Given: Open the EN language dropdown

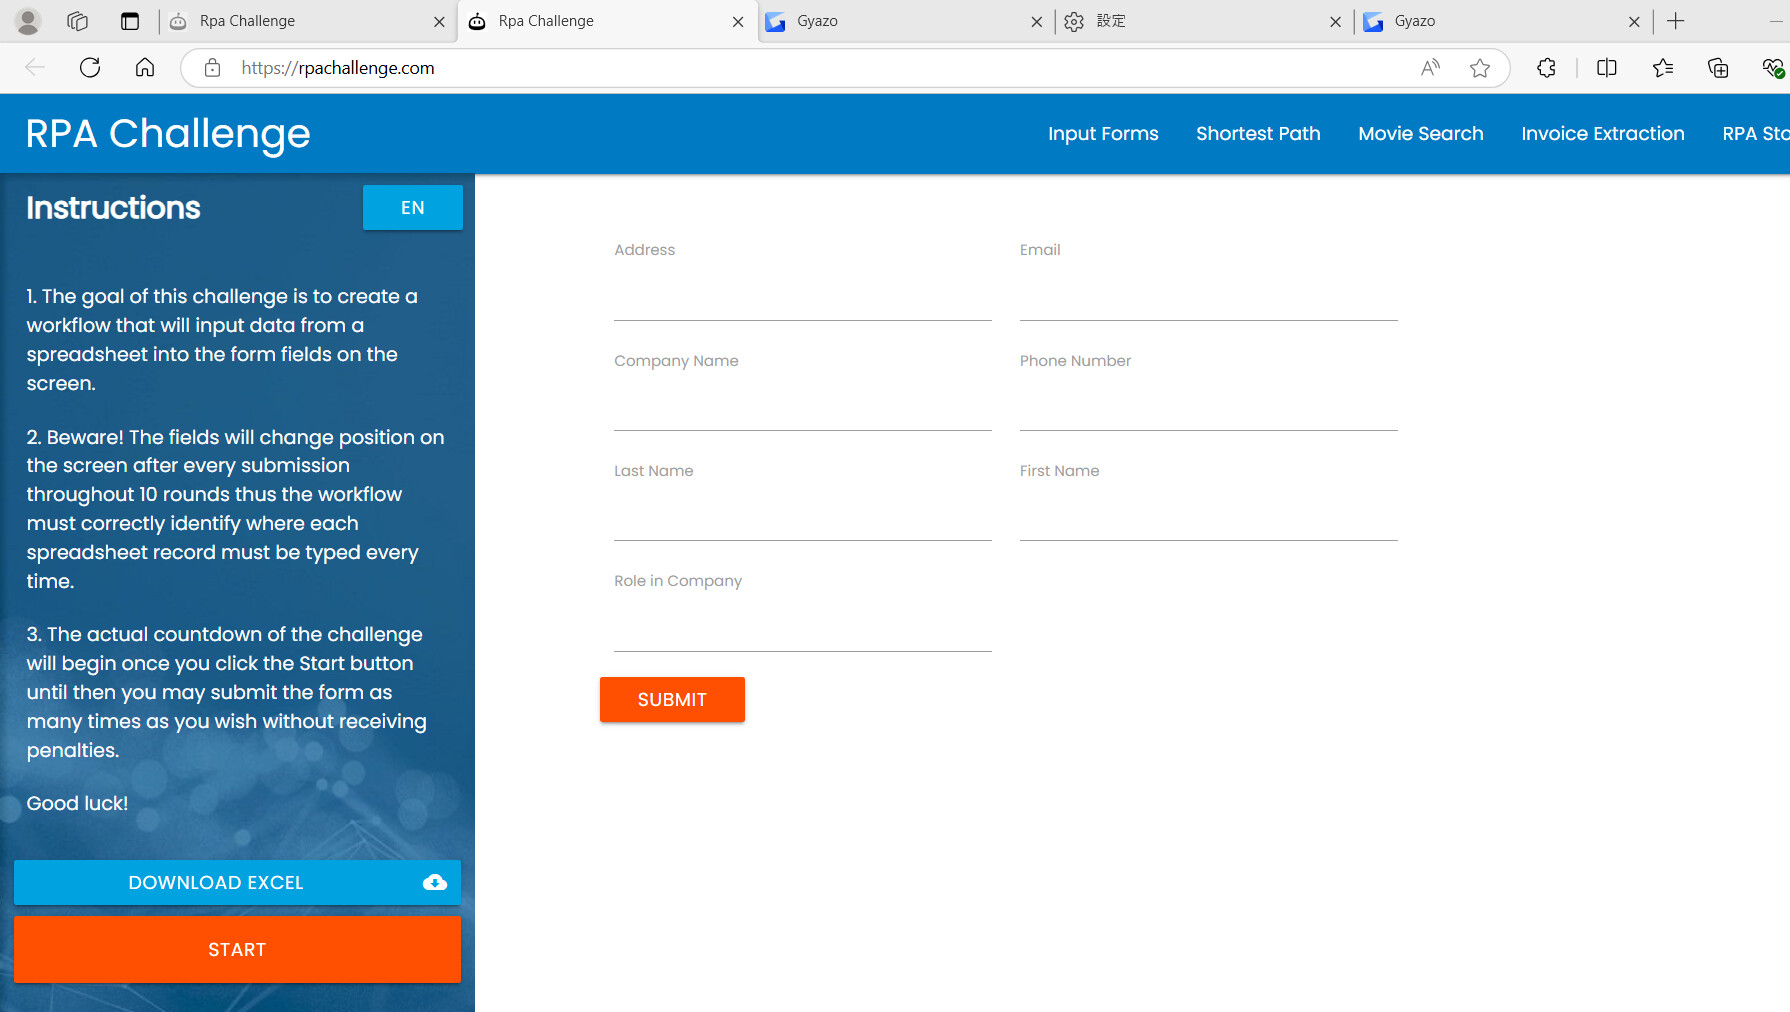Looking at the screenshot, I should point(413,208).
